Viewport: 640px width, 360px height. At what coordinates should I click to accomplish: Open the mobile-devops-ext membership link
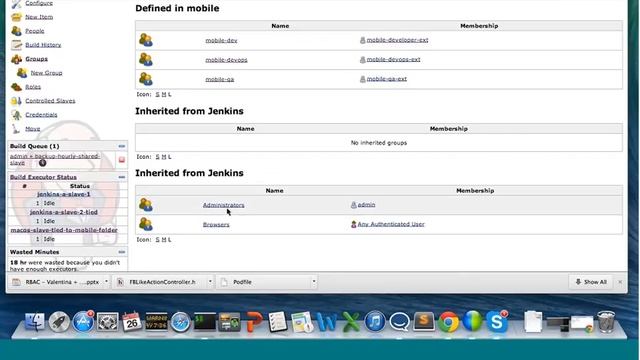point(393,59)
